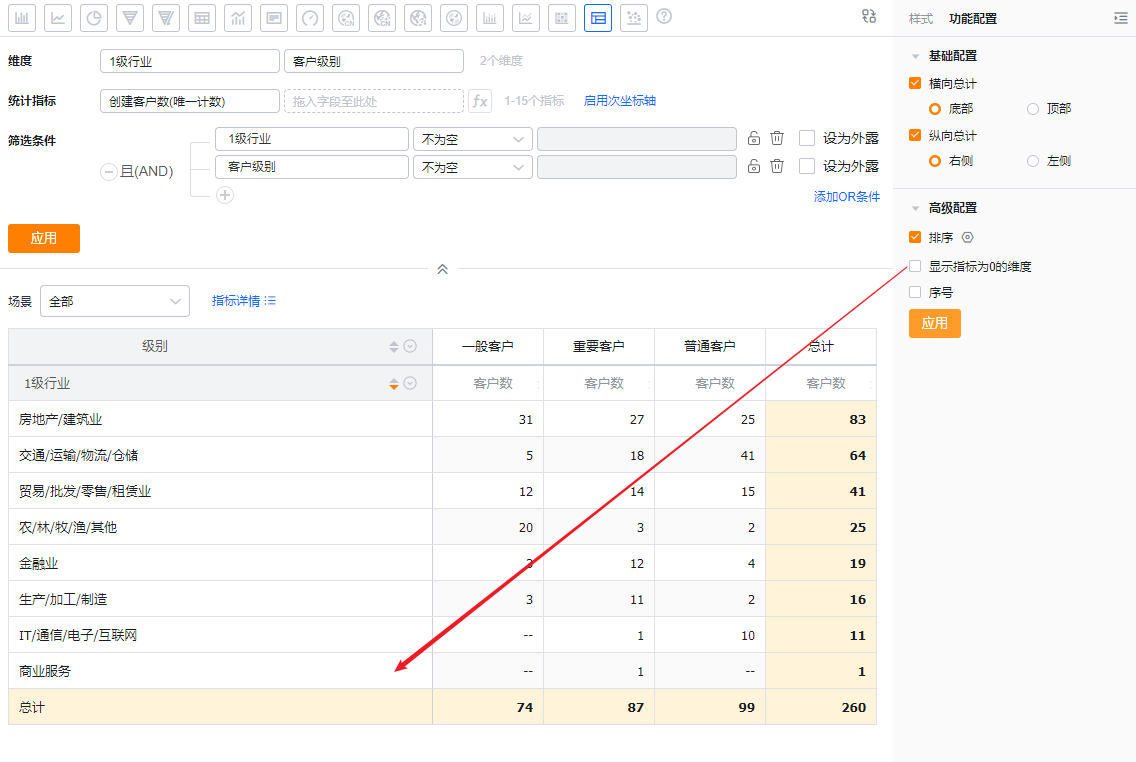Select the scatter plot chart icon

tap(634, 18)
